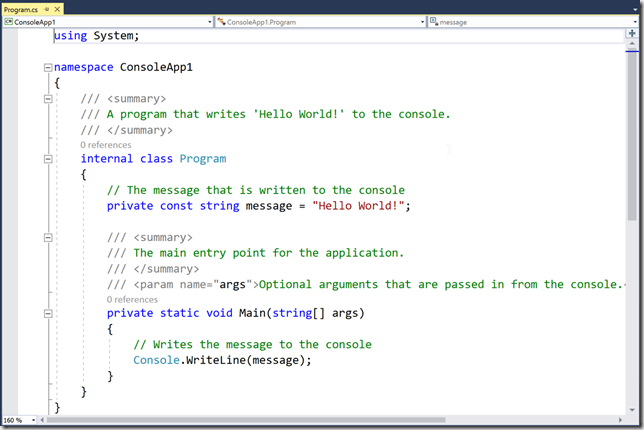The height and width of the screenshot is (430, 644).
Task: Close the Program.cs tab
Action: pyautogui.click(x=57, y=7)
